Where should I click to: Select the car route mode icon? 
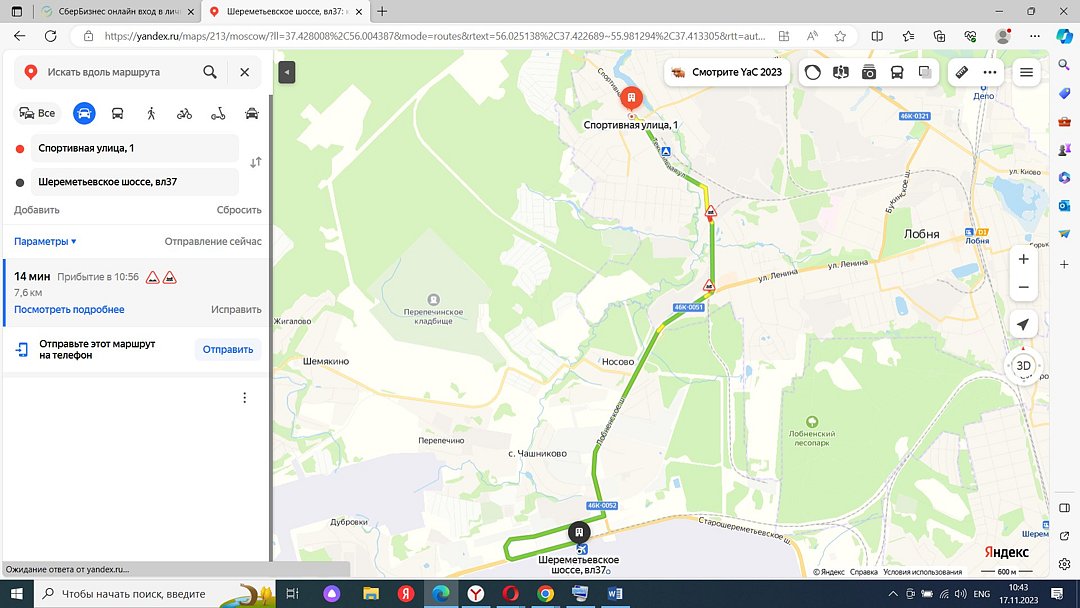(84, 113)
